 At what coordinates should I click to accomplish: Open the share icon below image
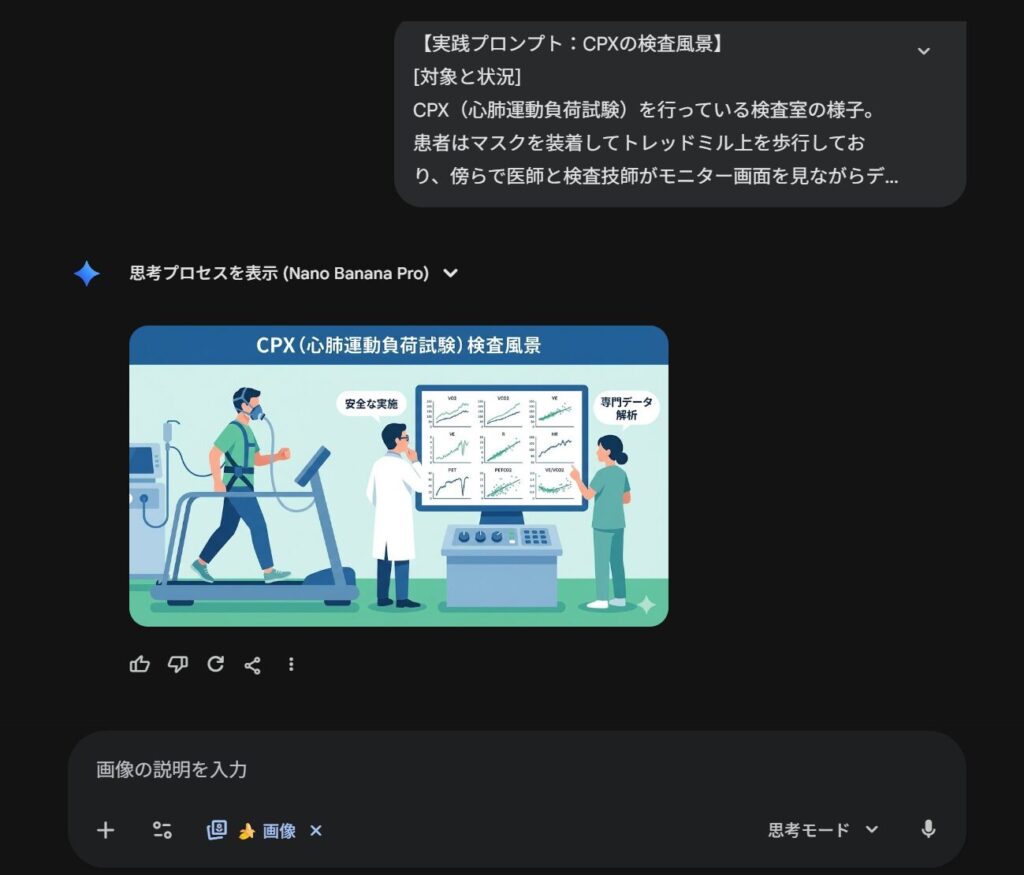pos(253,665)
